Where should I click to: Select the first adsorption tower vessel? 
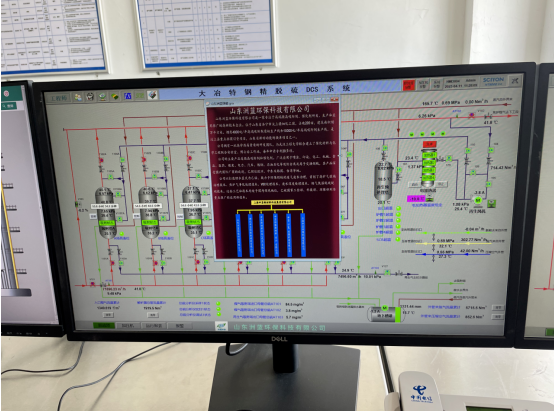point(106,213)
